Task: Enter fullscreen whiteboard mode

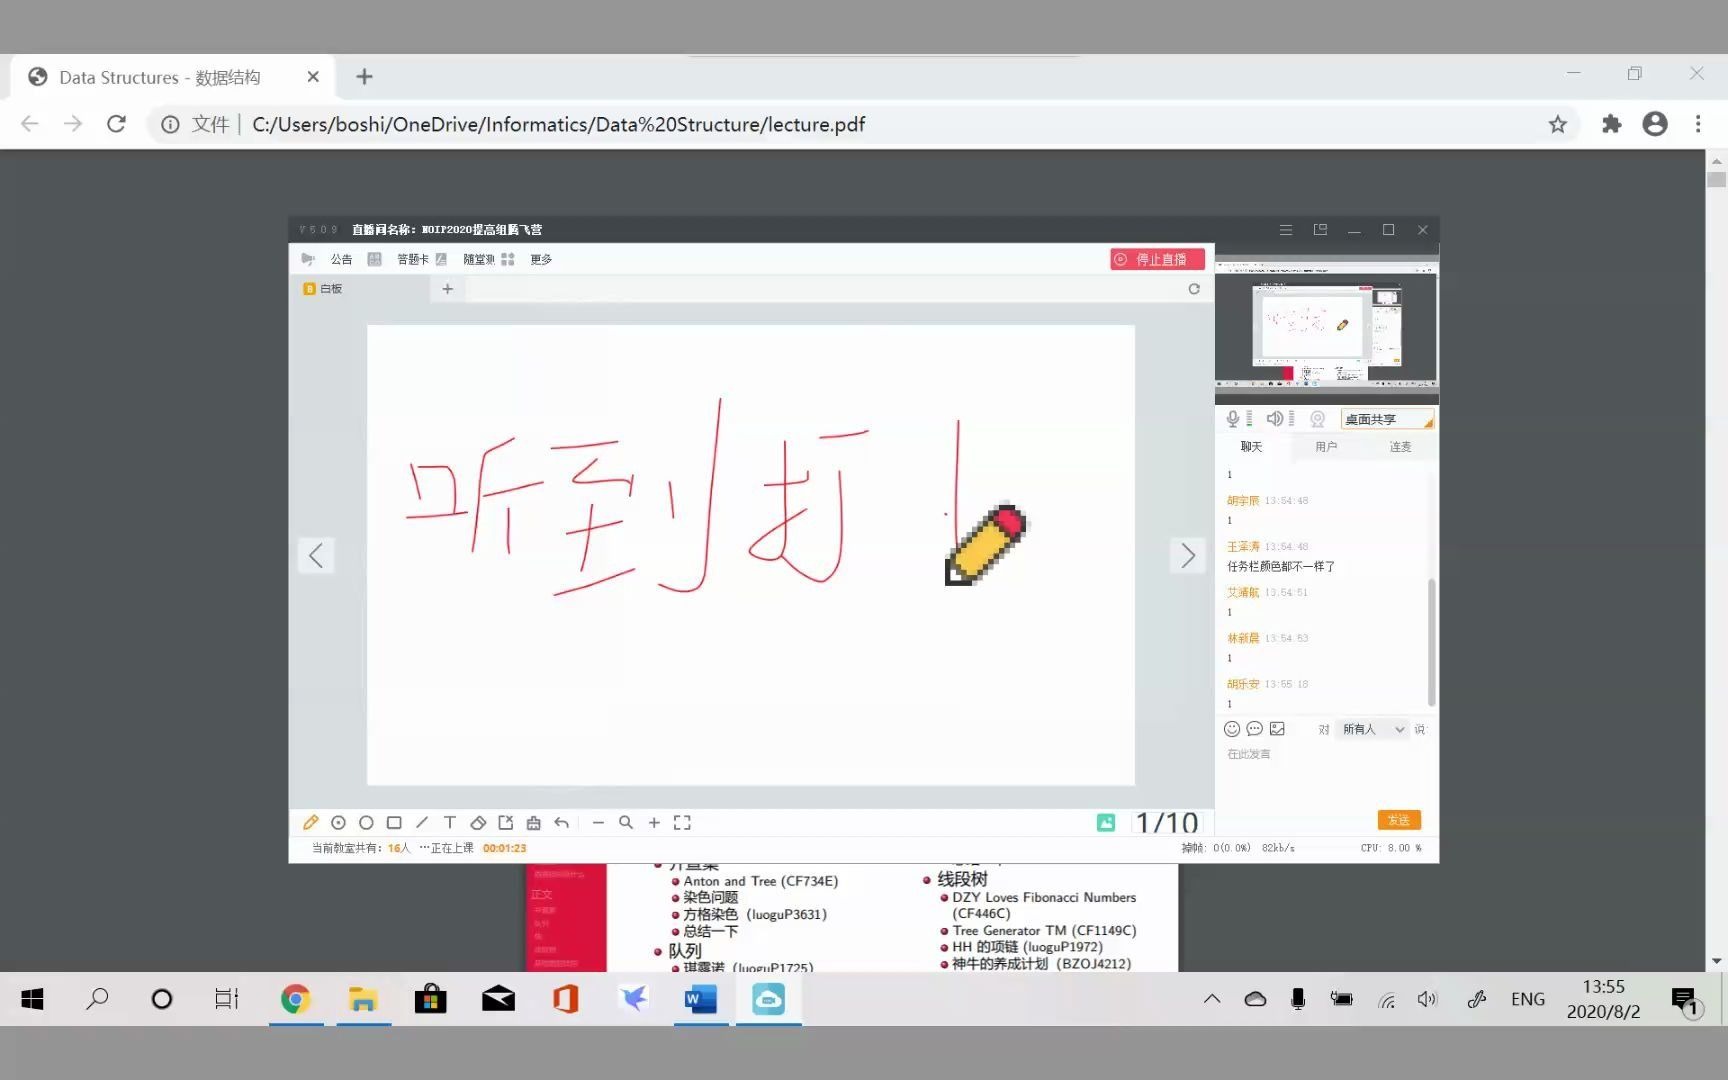Action: (682, 822)
